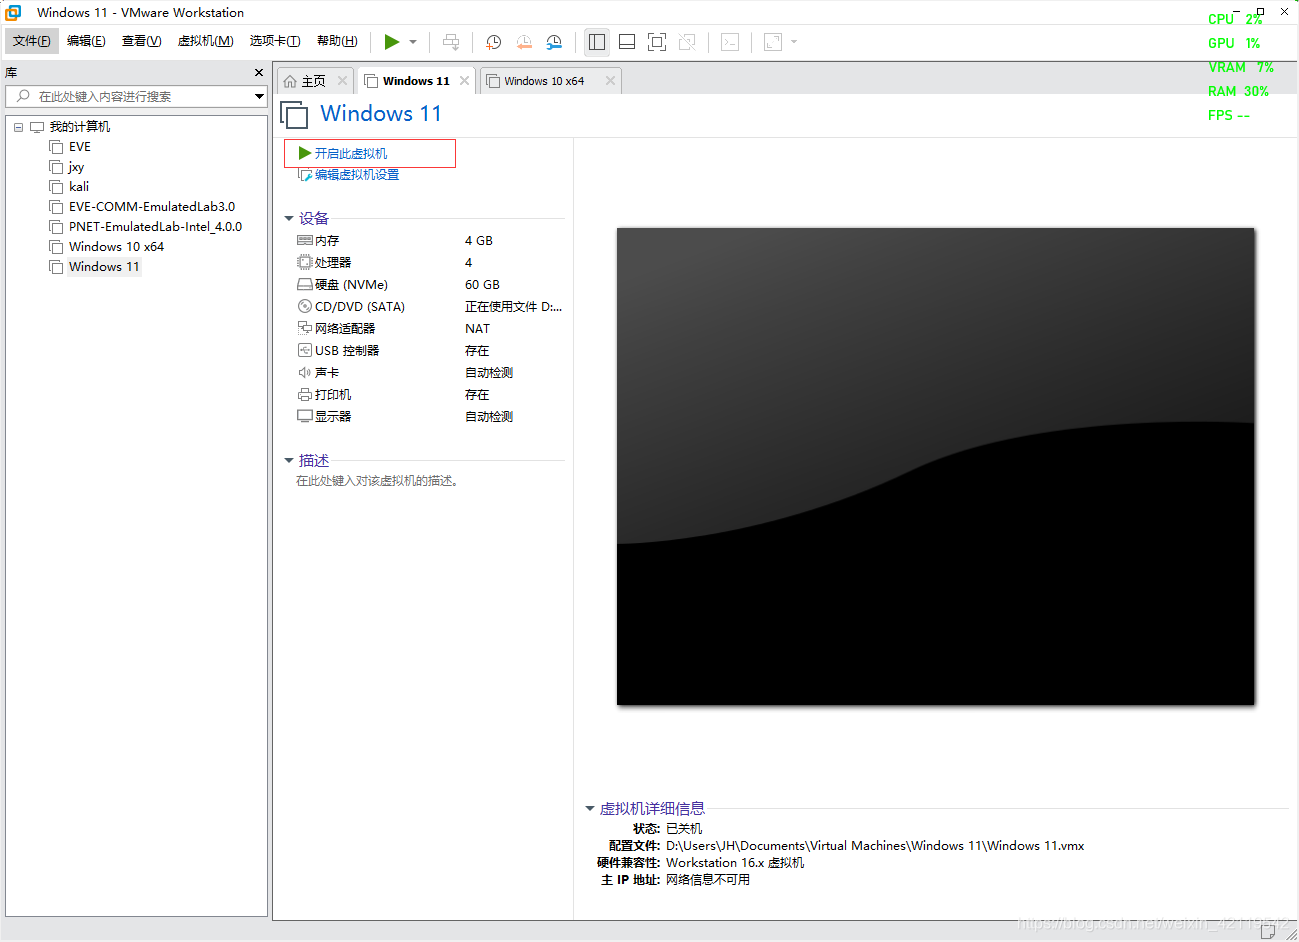Click the 声卡 device row
1299x942 pixels.
(430, 373)
